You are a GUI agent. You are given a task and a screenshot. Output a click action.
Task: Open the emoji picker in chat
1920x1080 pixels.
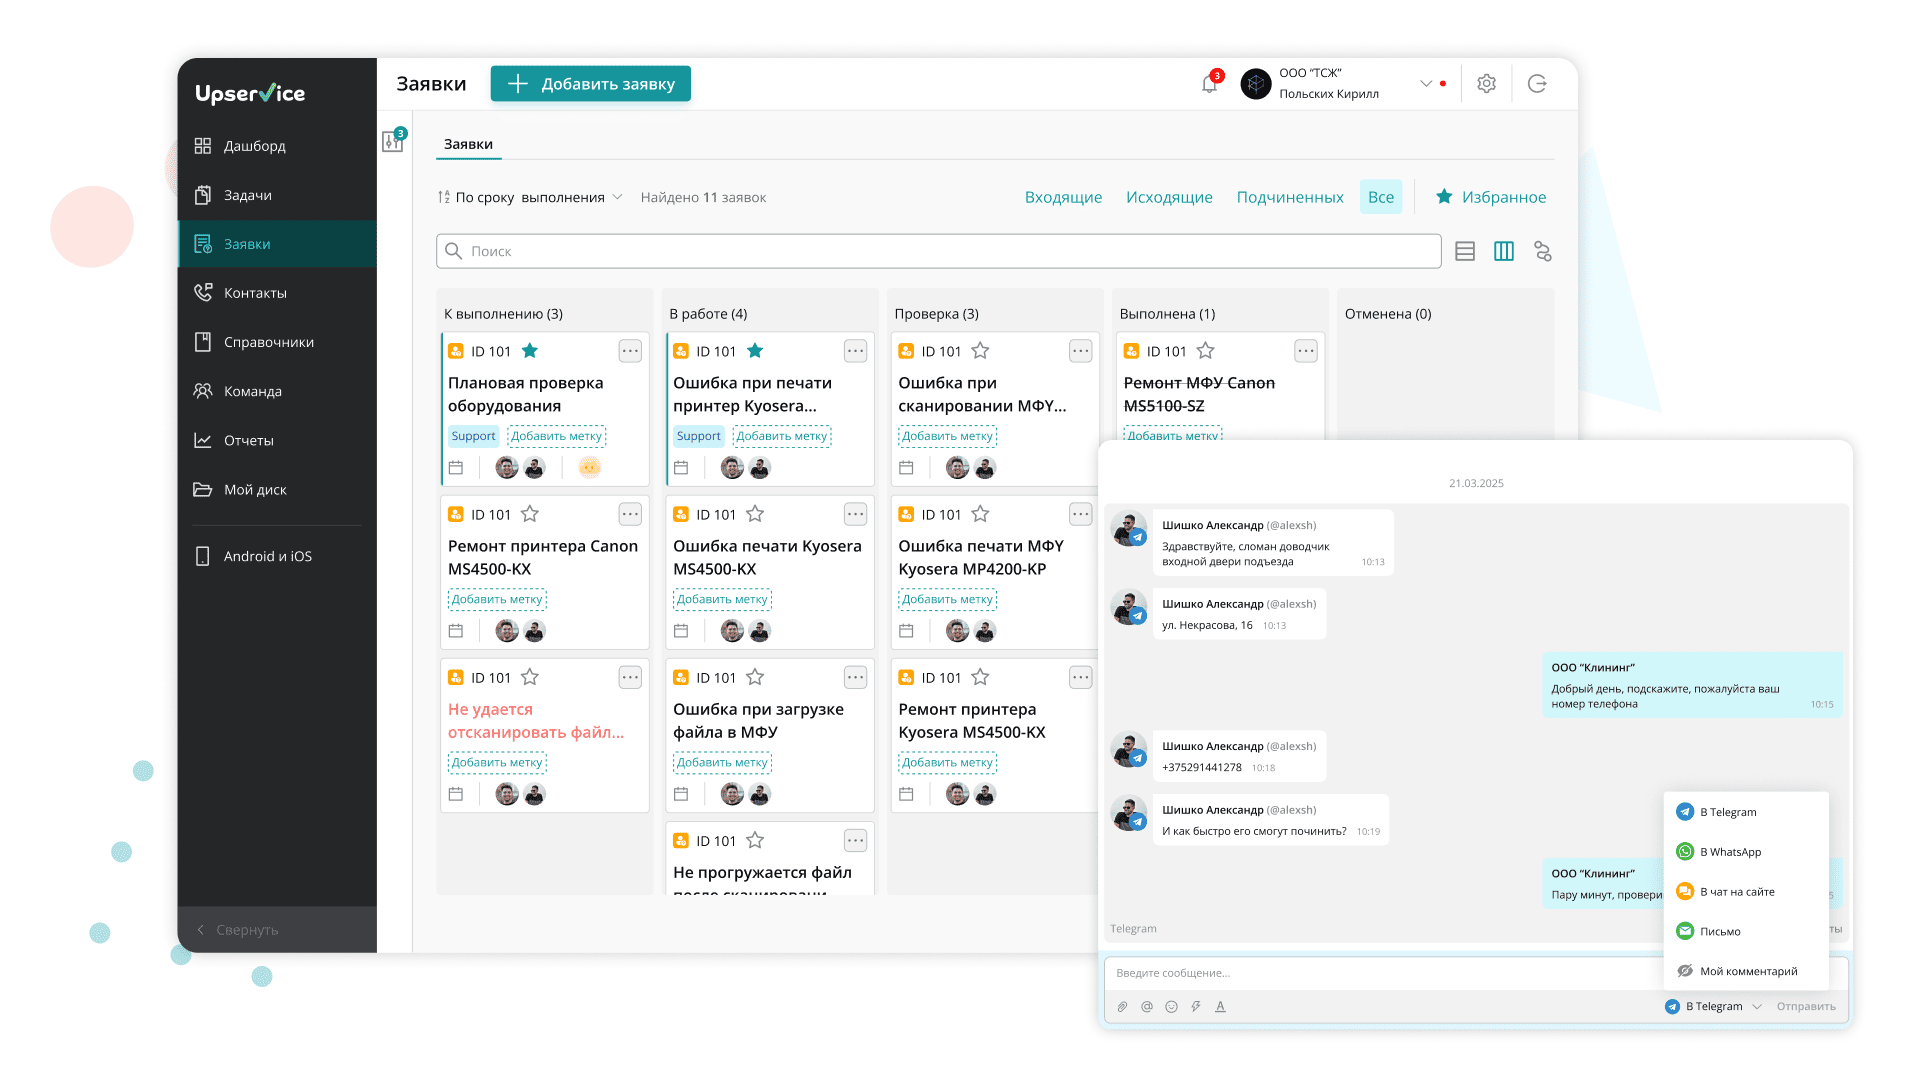(x=1171, y=1007)
